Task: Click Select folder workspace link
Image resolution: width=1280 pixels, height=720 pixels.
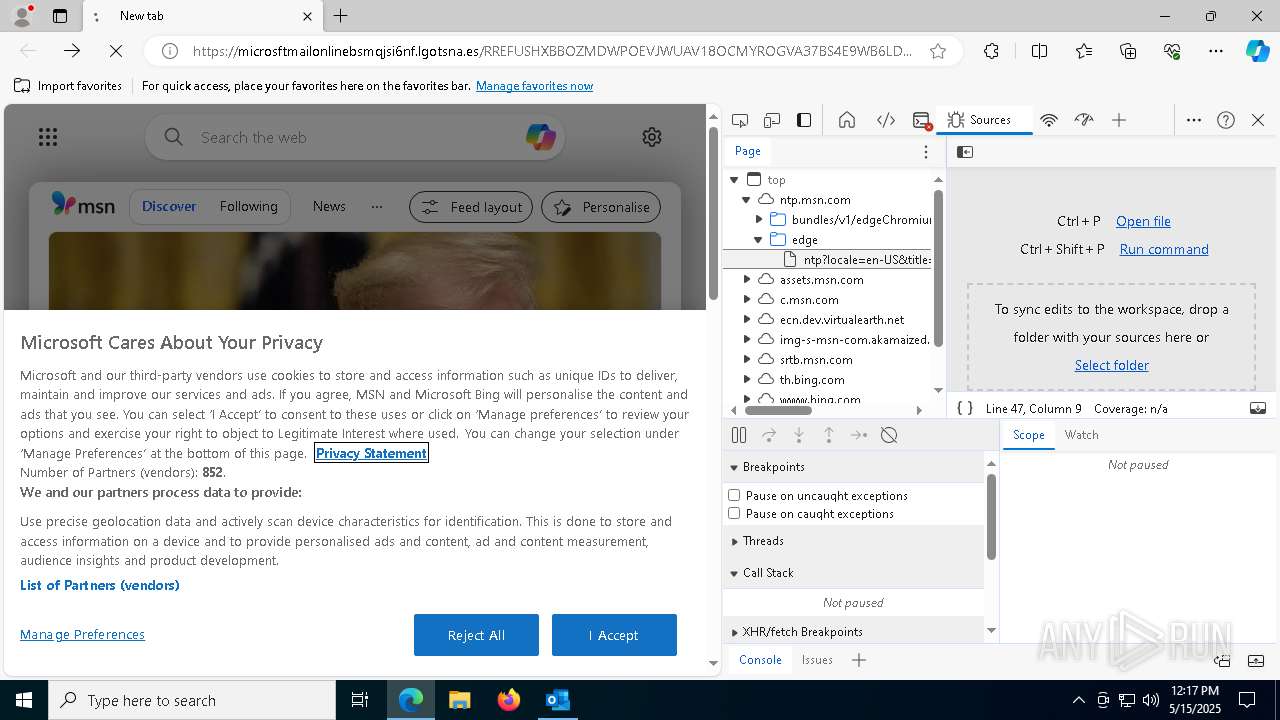Action: click(1111, 365)
